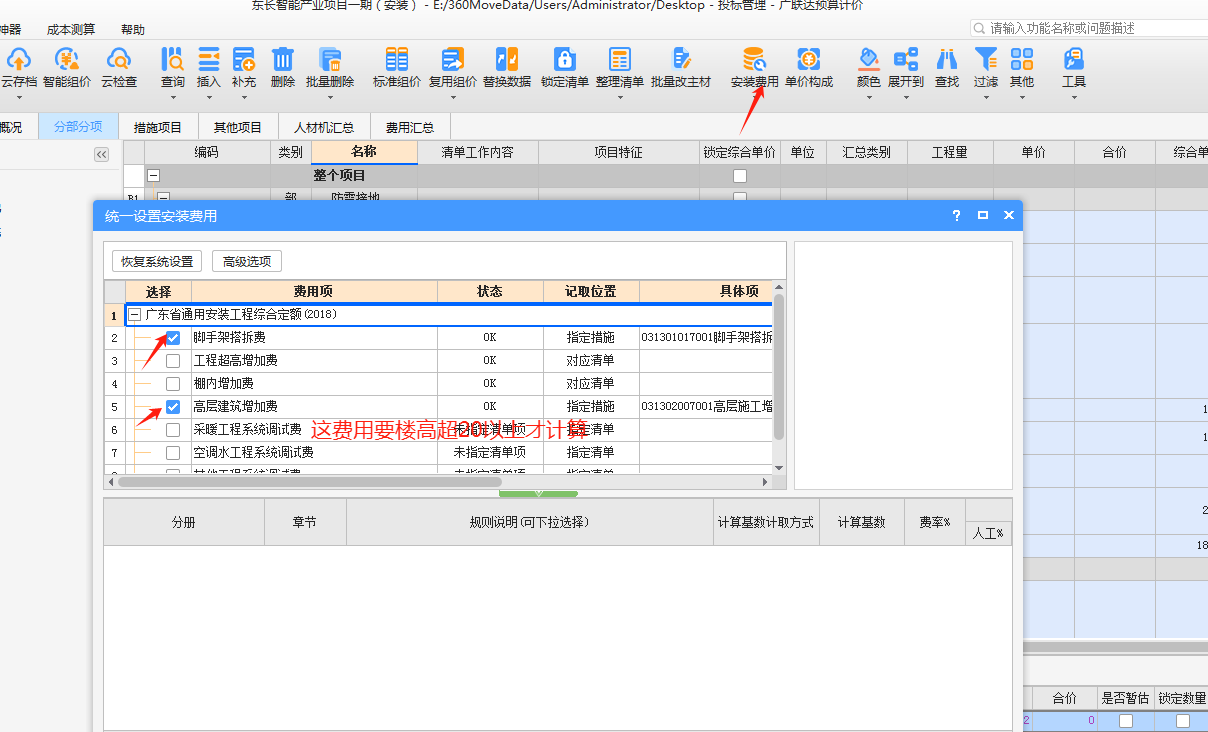The image size is (1208, 732).
Task: Check the 采暖工程系统调试费 checkbox
Action: tap(173, 430)
